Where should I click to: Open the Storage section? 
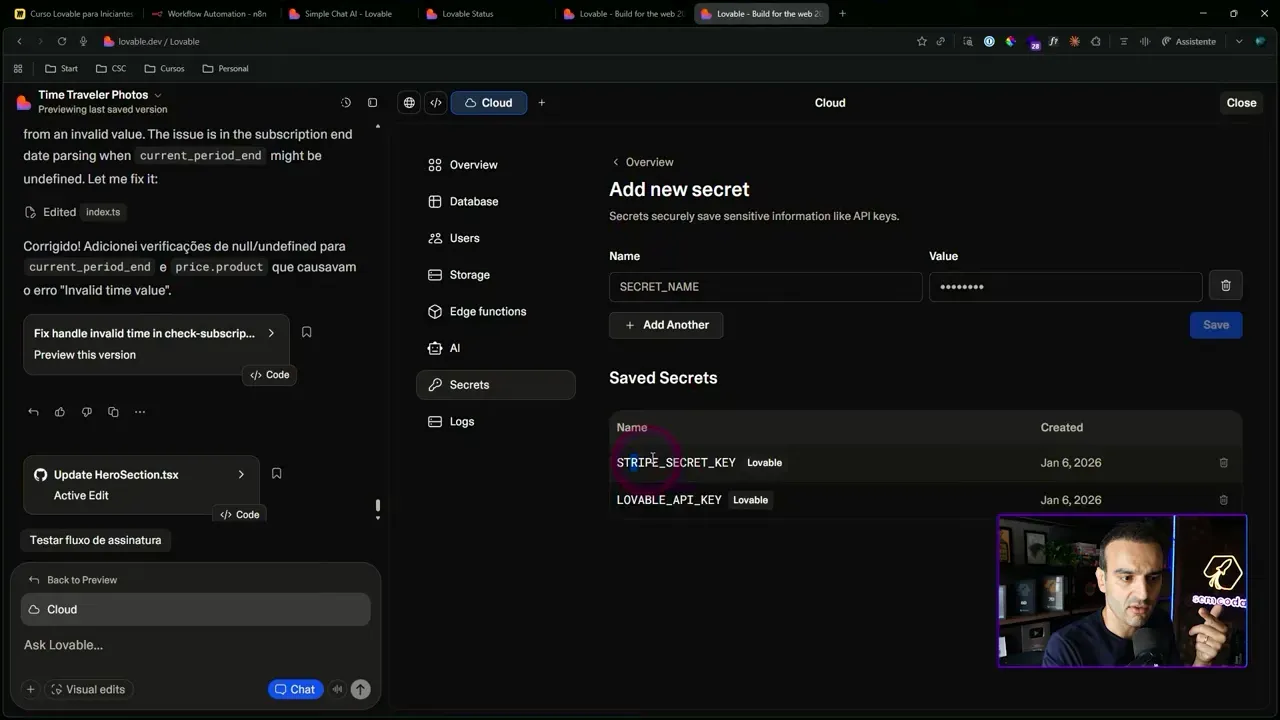point(469,274)
